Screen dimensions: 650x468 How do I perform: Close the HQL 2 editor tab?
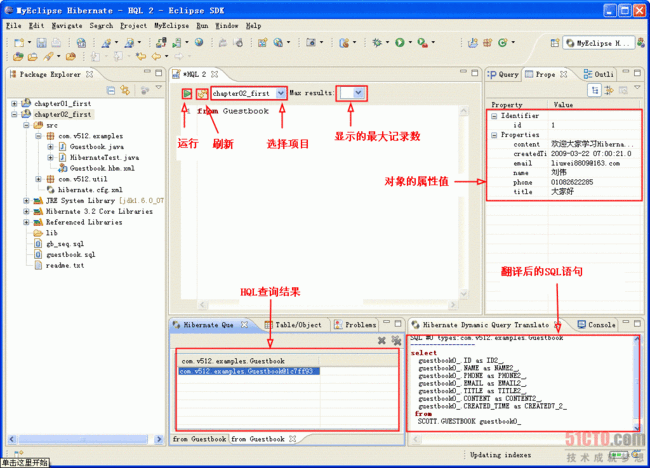tap(214, 74)
